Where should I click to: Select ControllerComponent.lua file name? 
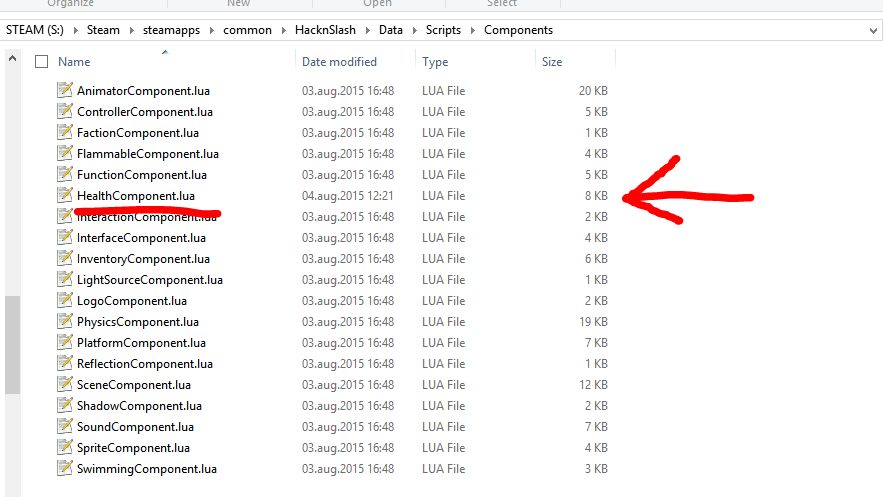tap(145, 111)
